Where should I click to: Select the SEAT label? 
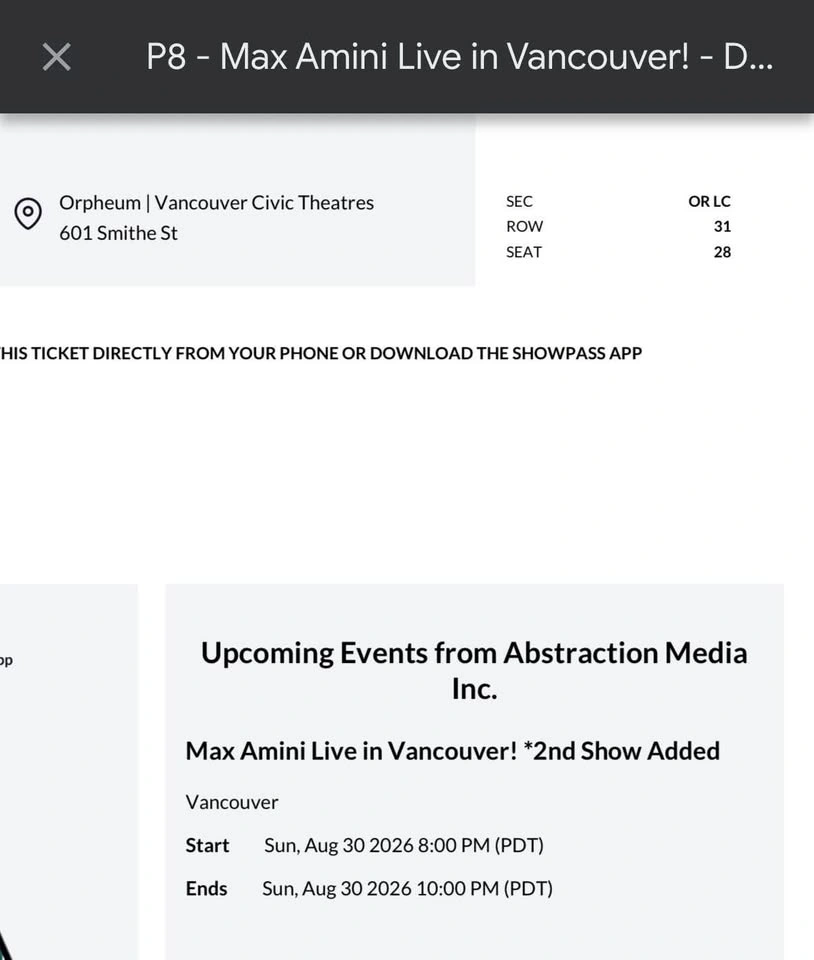[523, 252]
